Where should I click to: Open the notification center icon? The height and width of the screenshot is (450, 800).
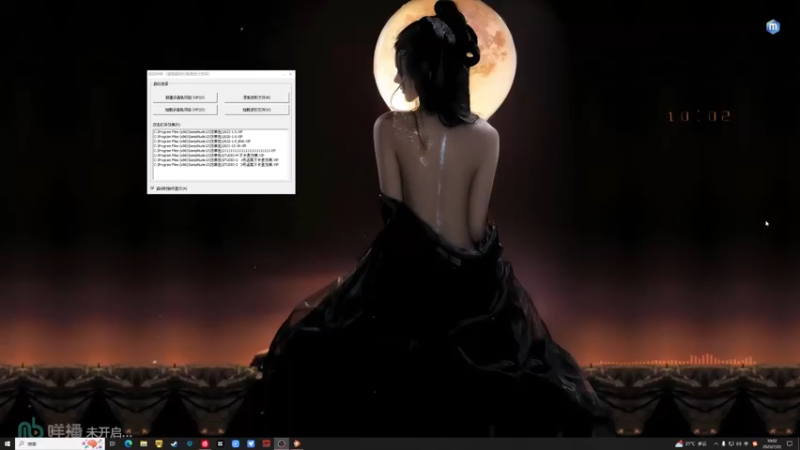tap(789, 443)
